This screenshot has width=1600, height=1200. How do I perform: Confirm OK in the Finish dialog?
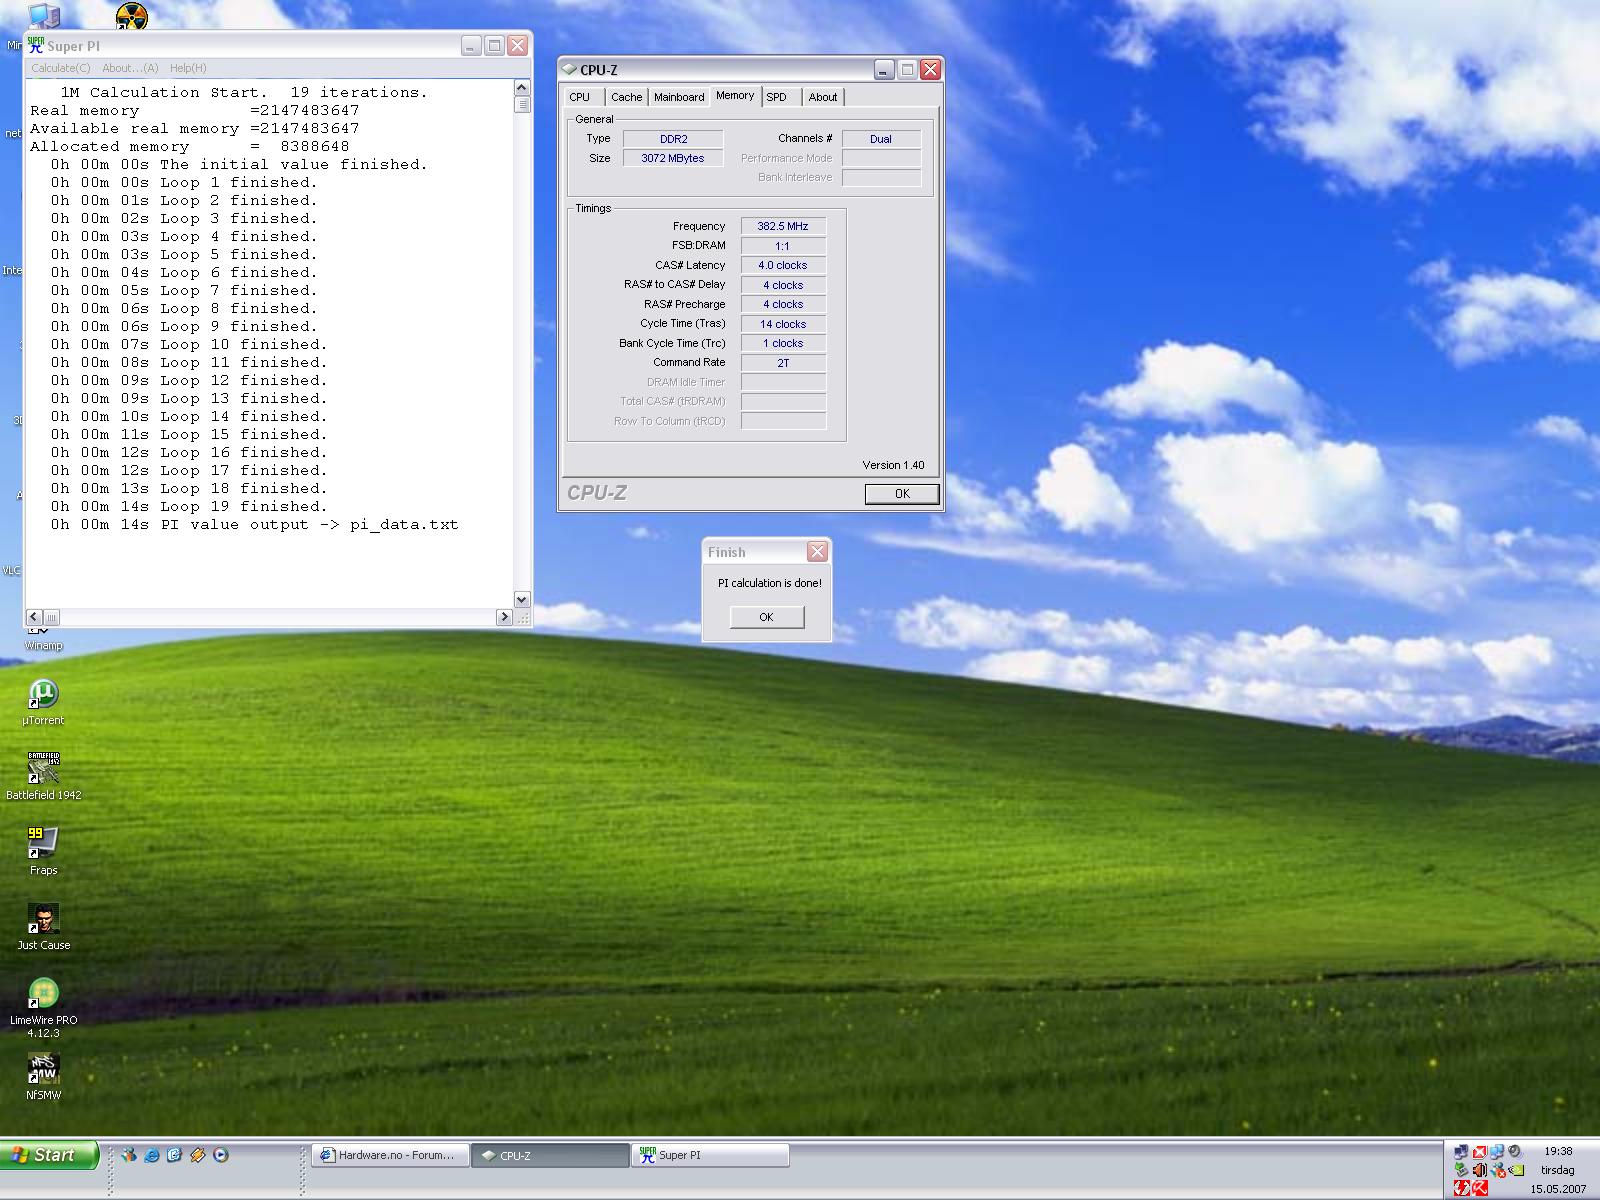point(766,617)
